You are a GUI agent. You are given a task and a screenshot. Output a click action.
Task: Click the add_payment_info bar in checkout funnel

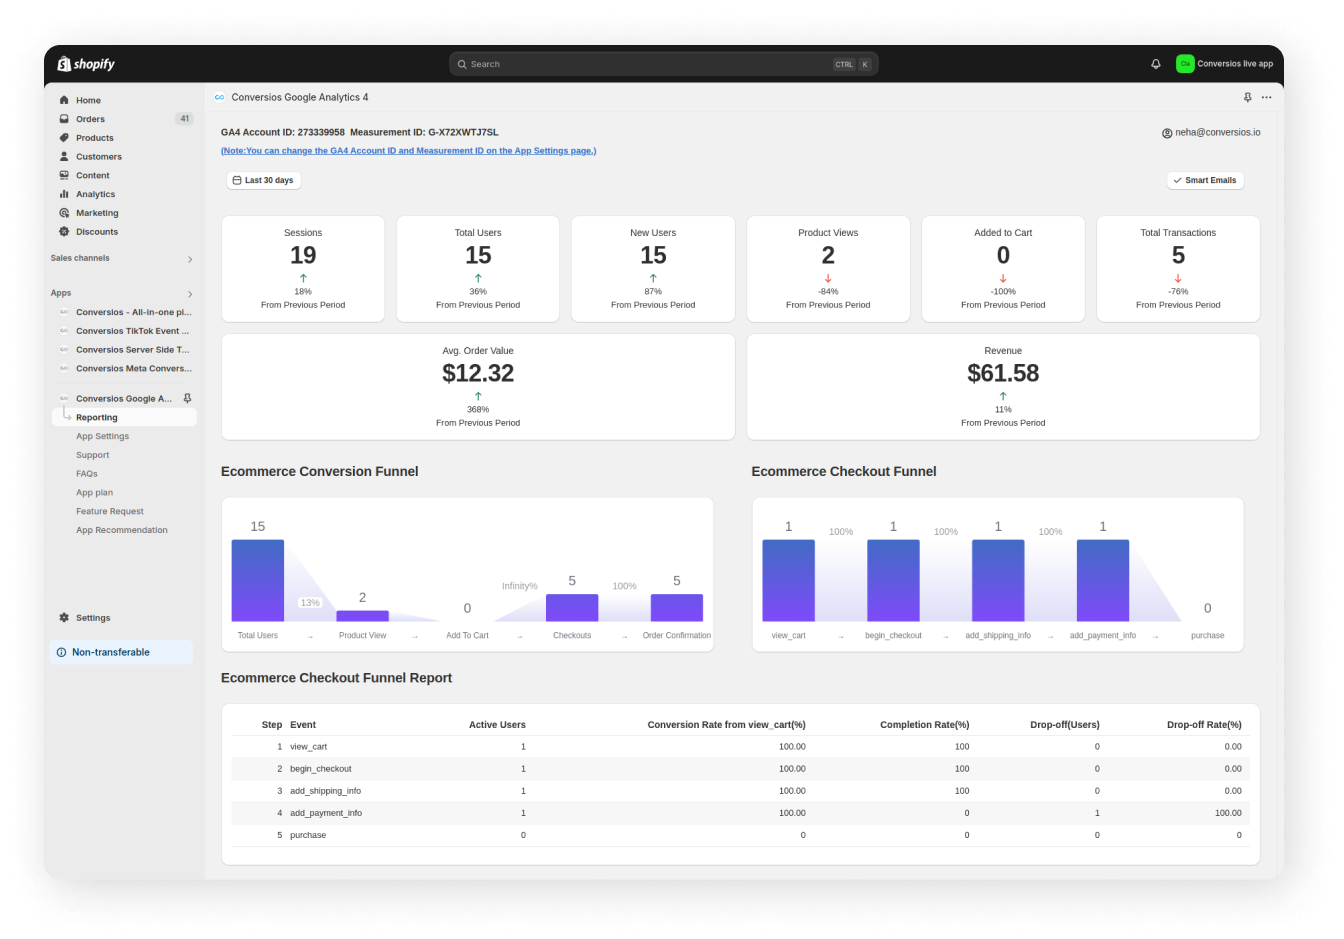point(1103,581)
